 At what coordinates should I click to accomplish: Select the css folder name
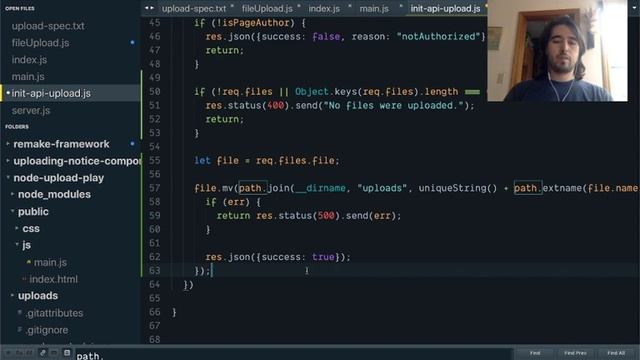pos(31,228)
